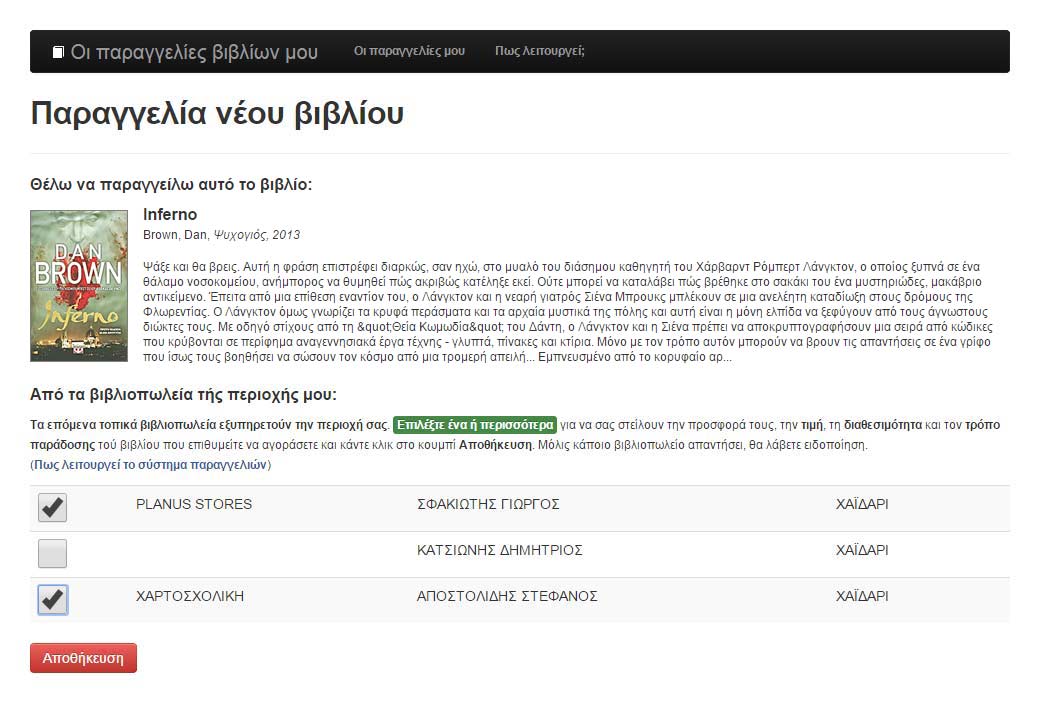Click the book icon in the navbar

[x=58, y=52]
